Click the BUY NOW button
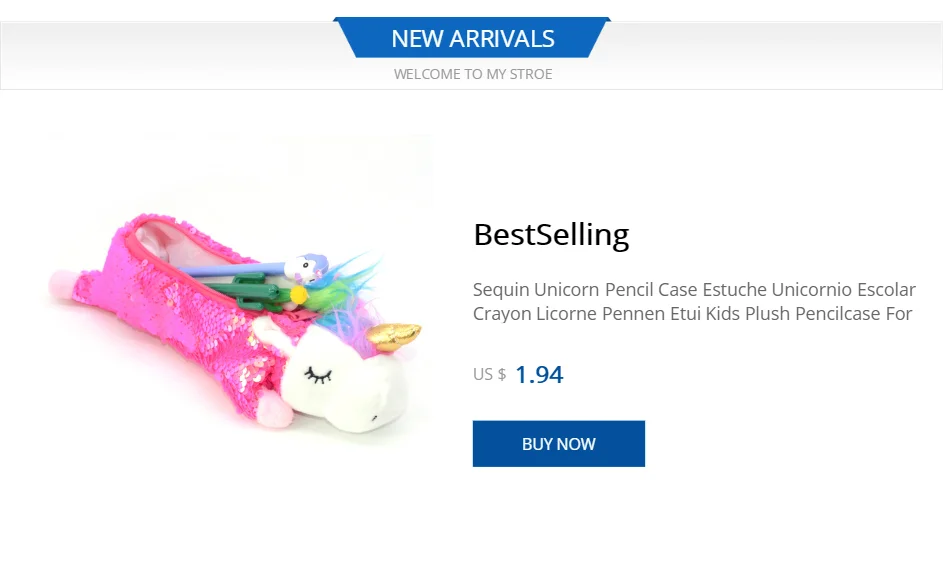The height and width of the screenshot is (574, 943). [558, 443]
